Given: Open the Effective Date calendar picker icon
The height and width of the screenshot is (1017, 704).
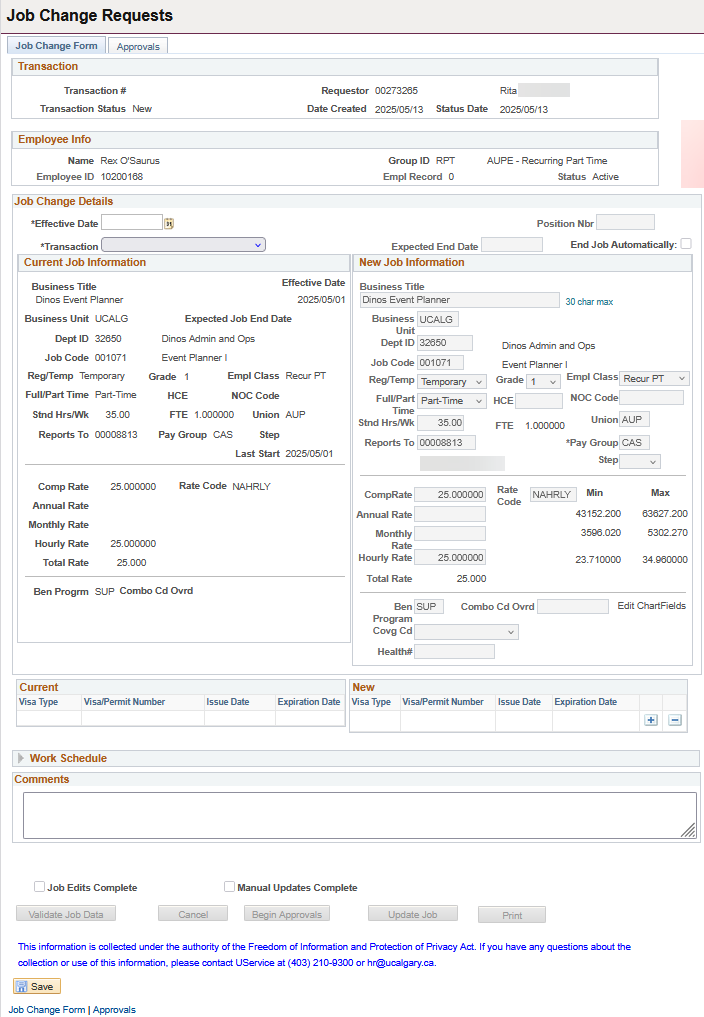Looking at the screenshot, I should click(x=169, y=223).
